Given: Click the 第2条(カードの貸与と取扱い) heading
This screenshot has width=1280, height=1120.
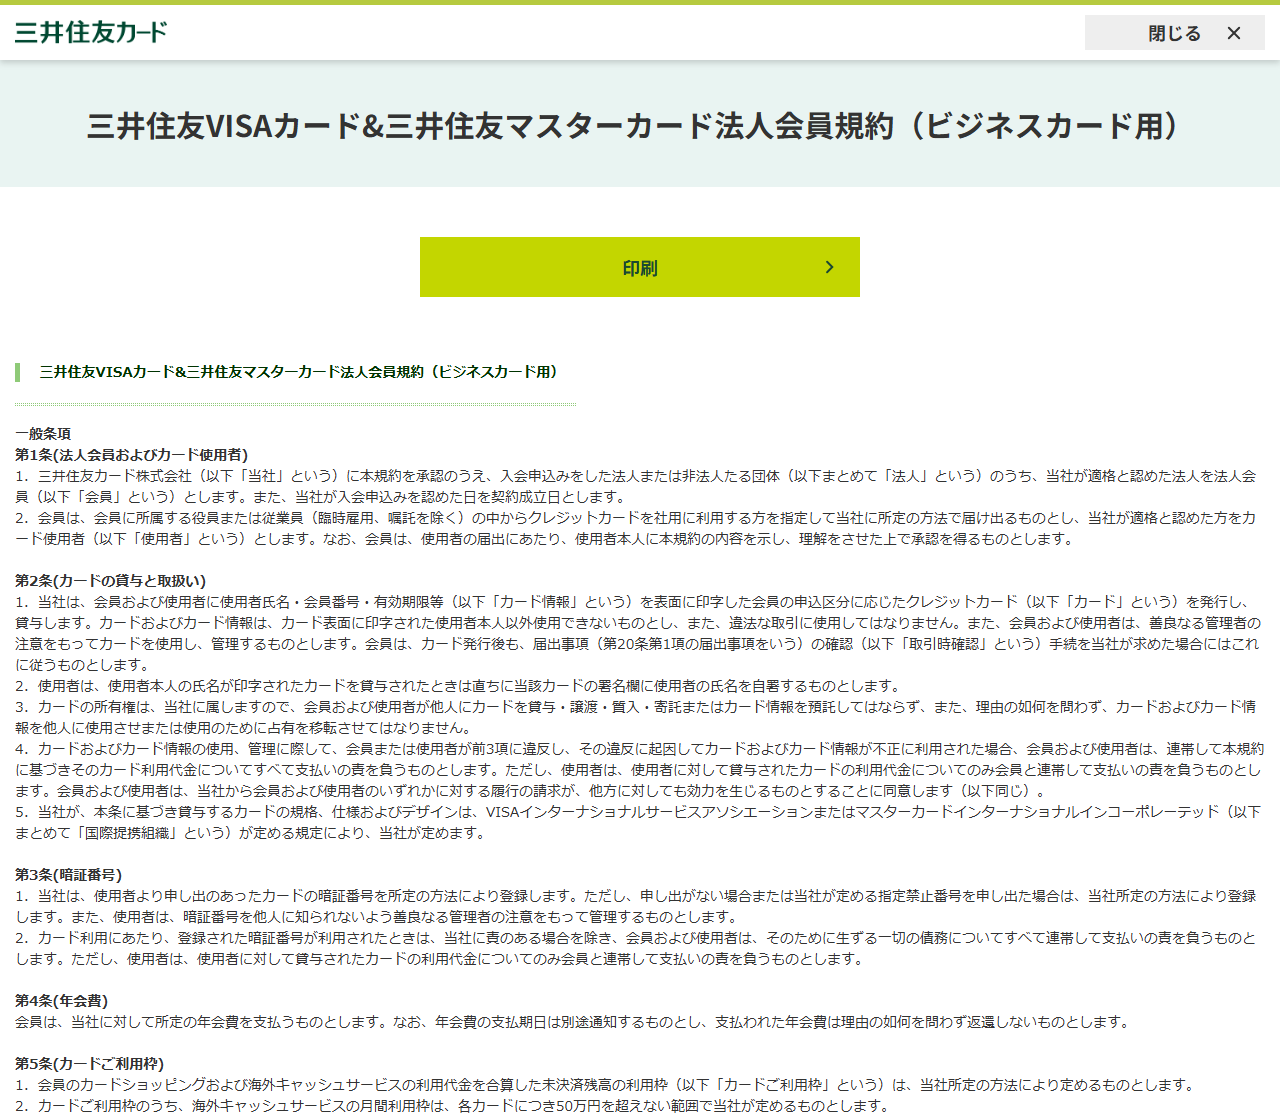Looking at the screenshot, I should (110, 581).
